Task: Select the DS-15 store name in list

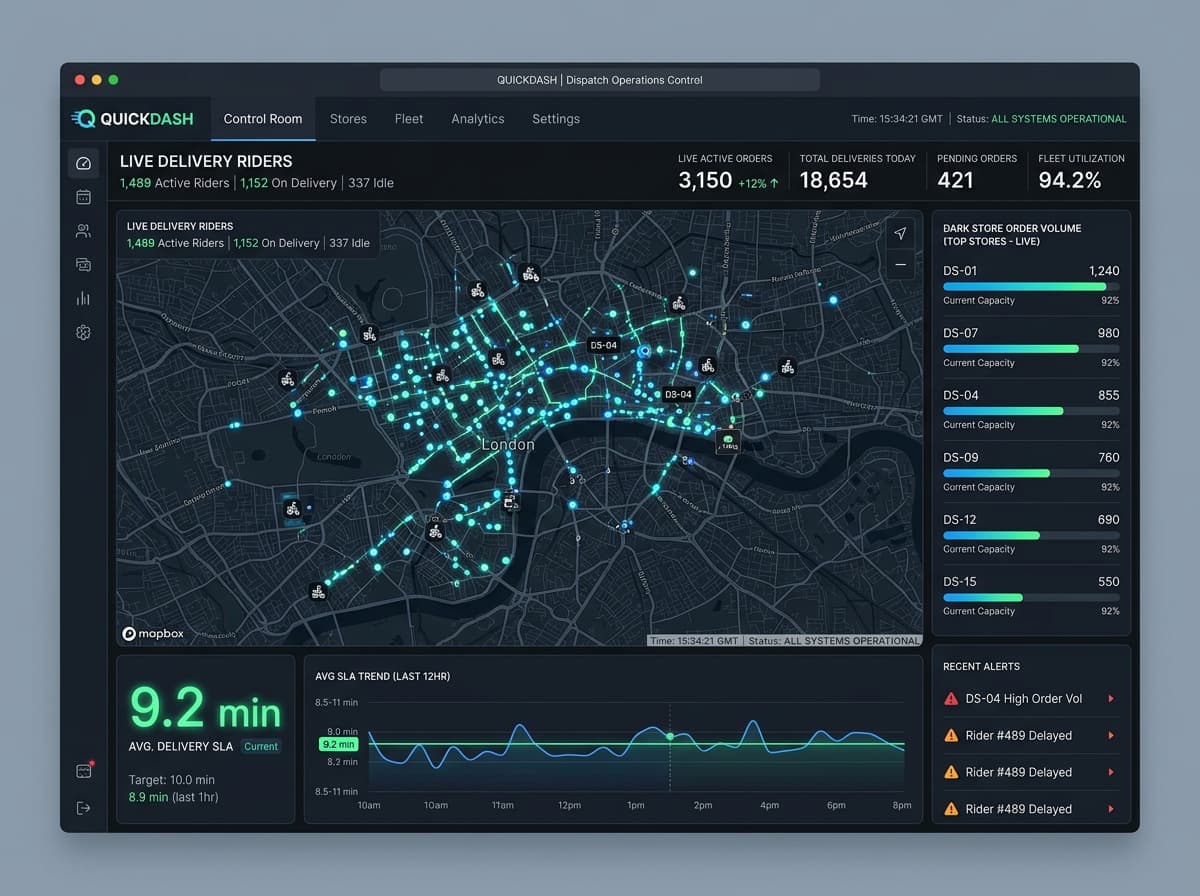Action: click(x=960, y=582)
